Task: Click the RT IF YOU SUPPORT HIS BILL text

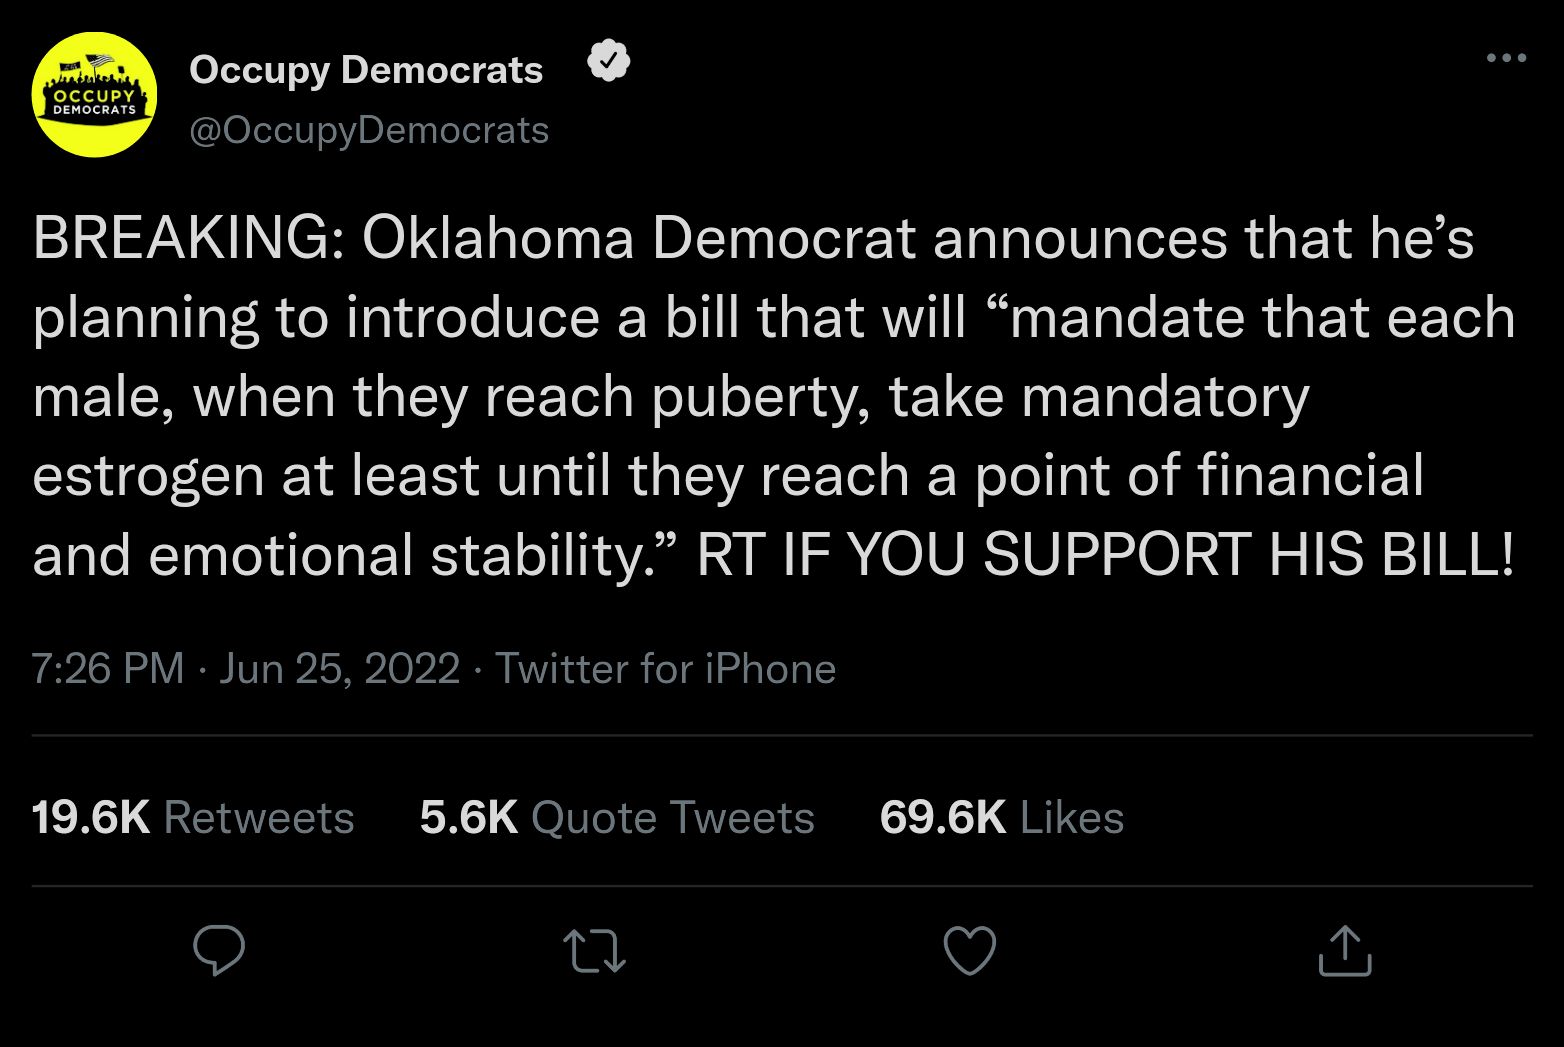Action: click(1105, 554)
